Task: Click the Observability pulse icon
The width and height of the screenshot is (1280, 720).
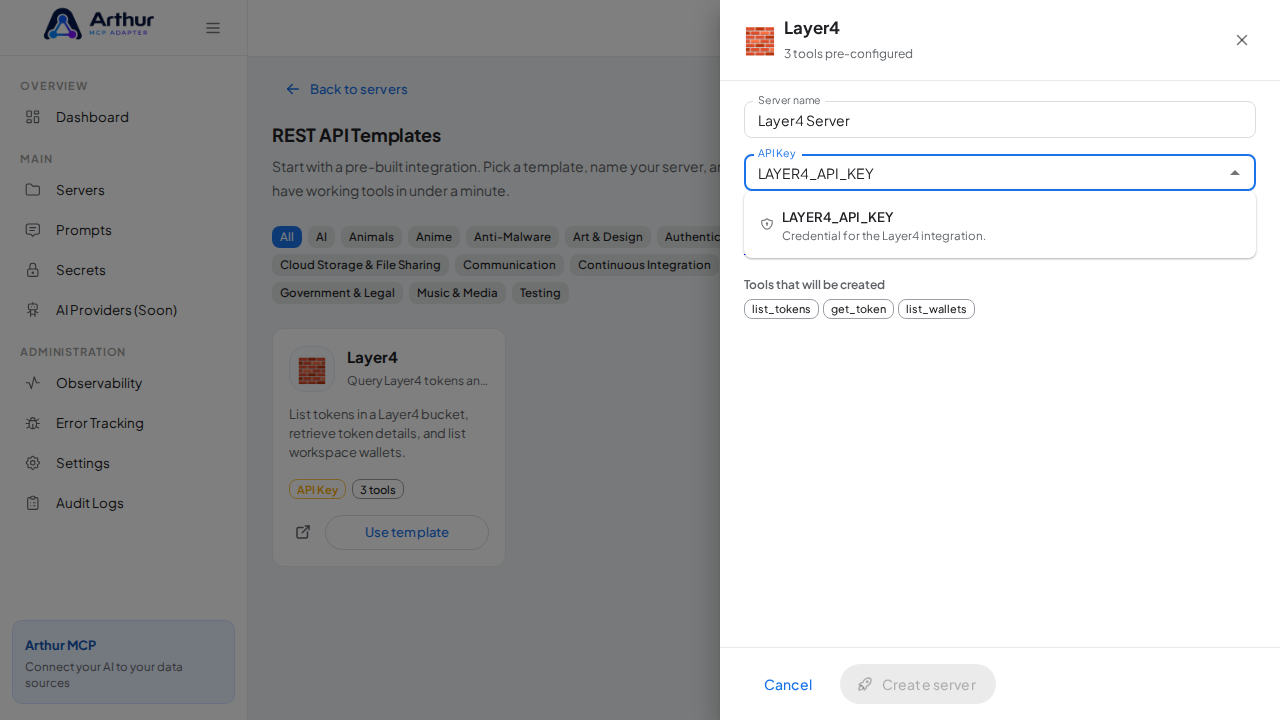Action: pyautogui.click(x=33, y=383)
